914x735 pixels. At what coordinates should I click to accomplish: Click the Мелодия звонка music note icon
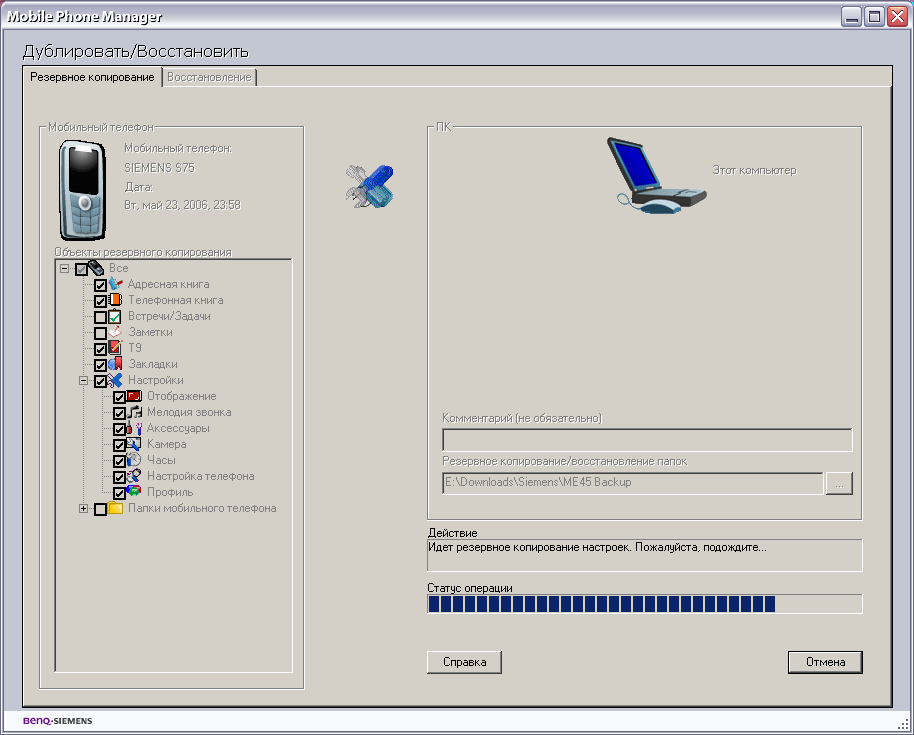[x=135, y=412]
